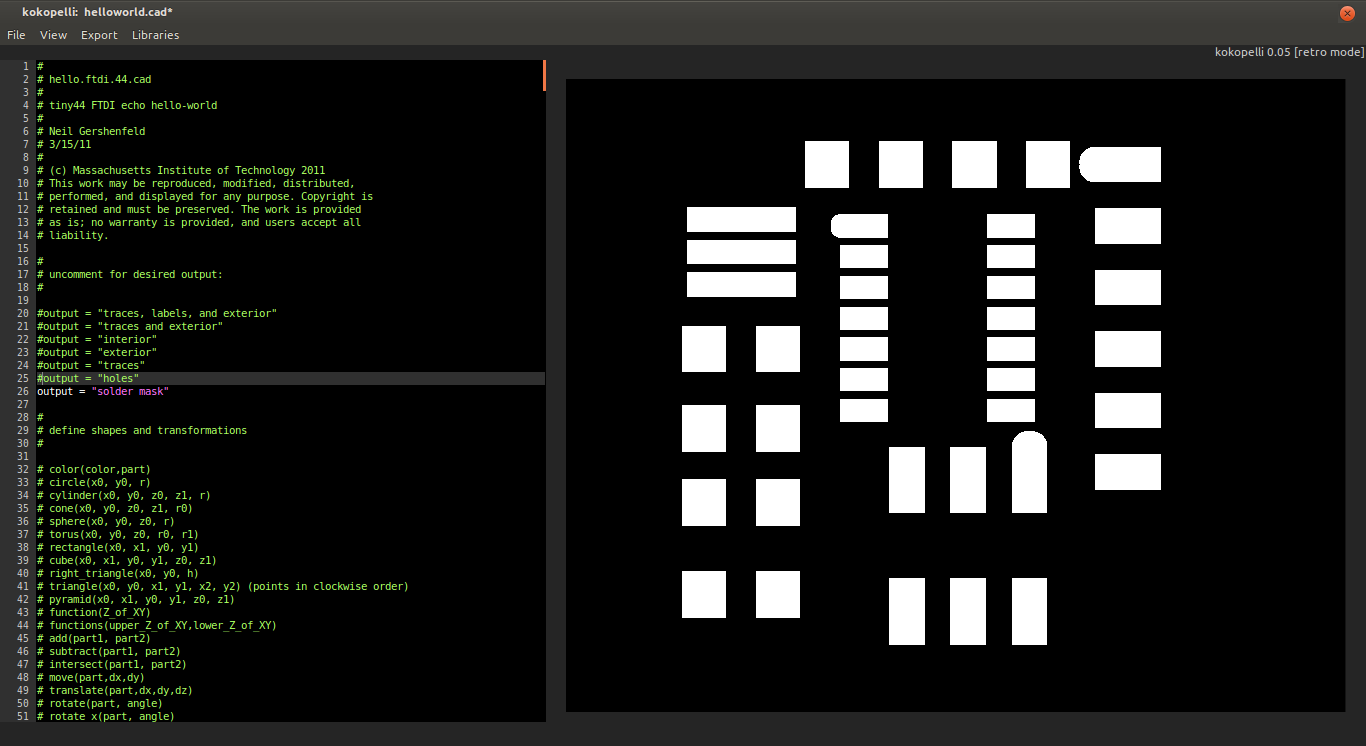1366x746 pixels.
Task: Click the "# add(part1, part2)" line
Action: (94, 638)
